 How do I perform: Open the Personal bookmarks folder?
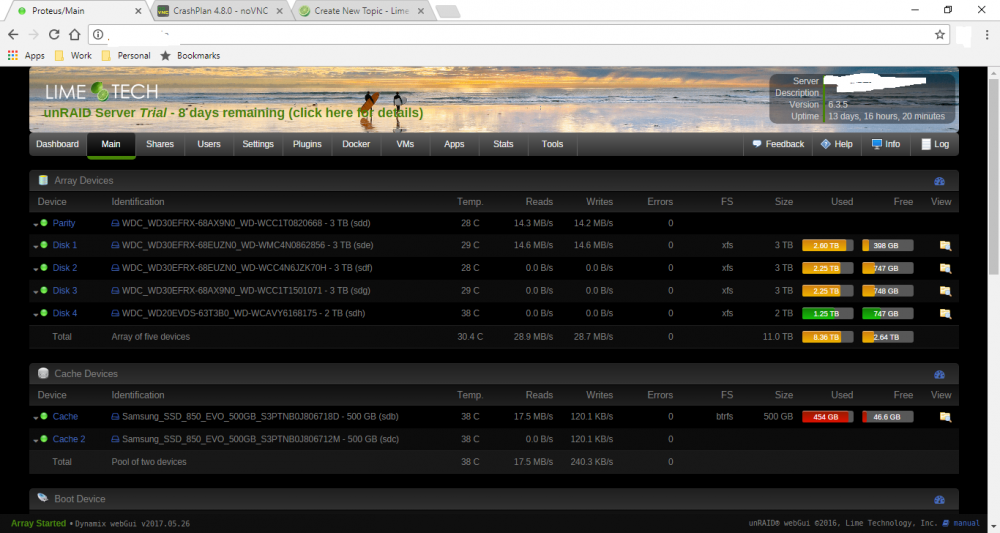tap(126, 55)
